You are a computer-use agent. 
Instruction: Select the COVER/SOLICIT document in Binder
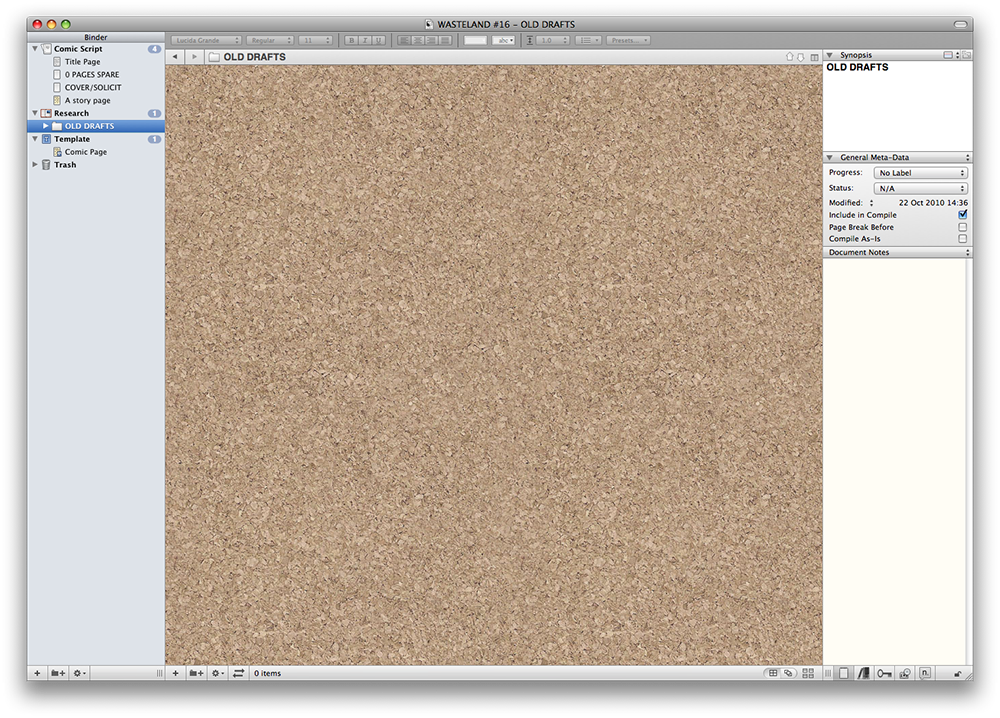coord(93,88)
